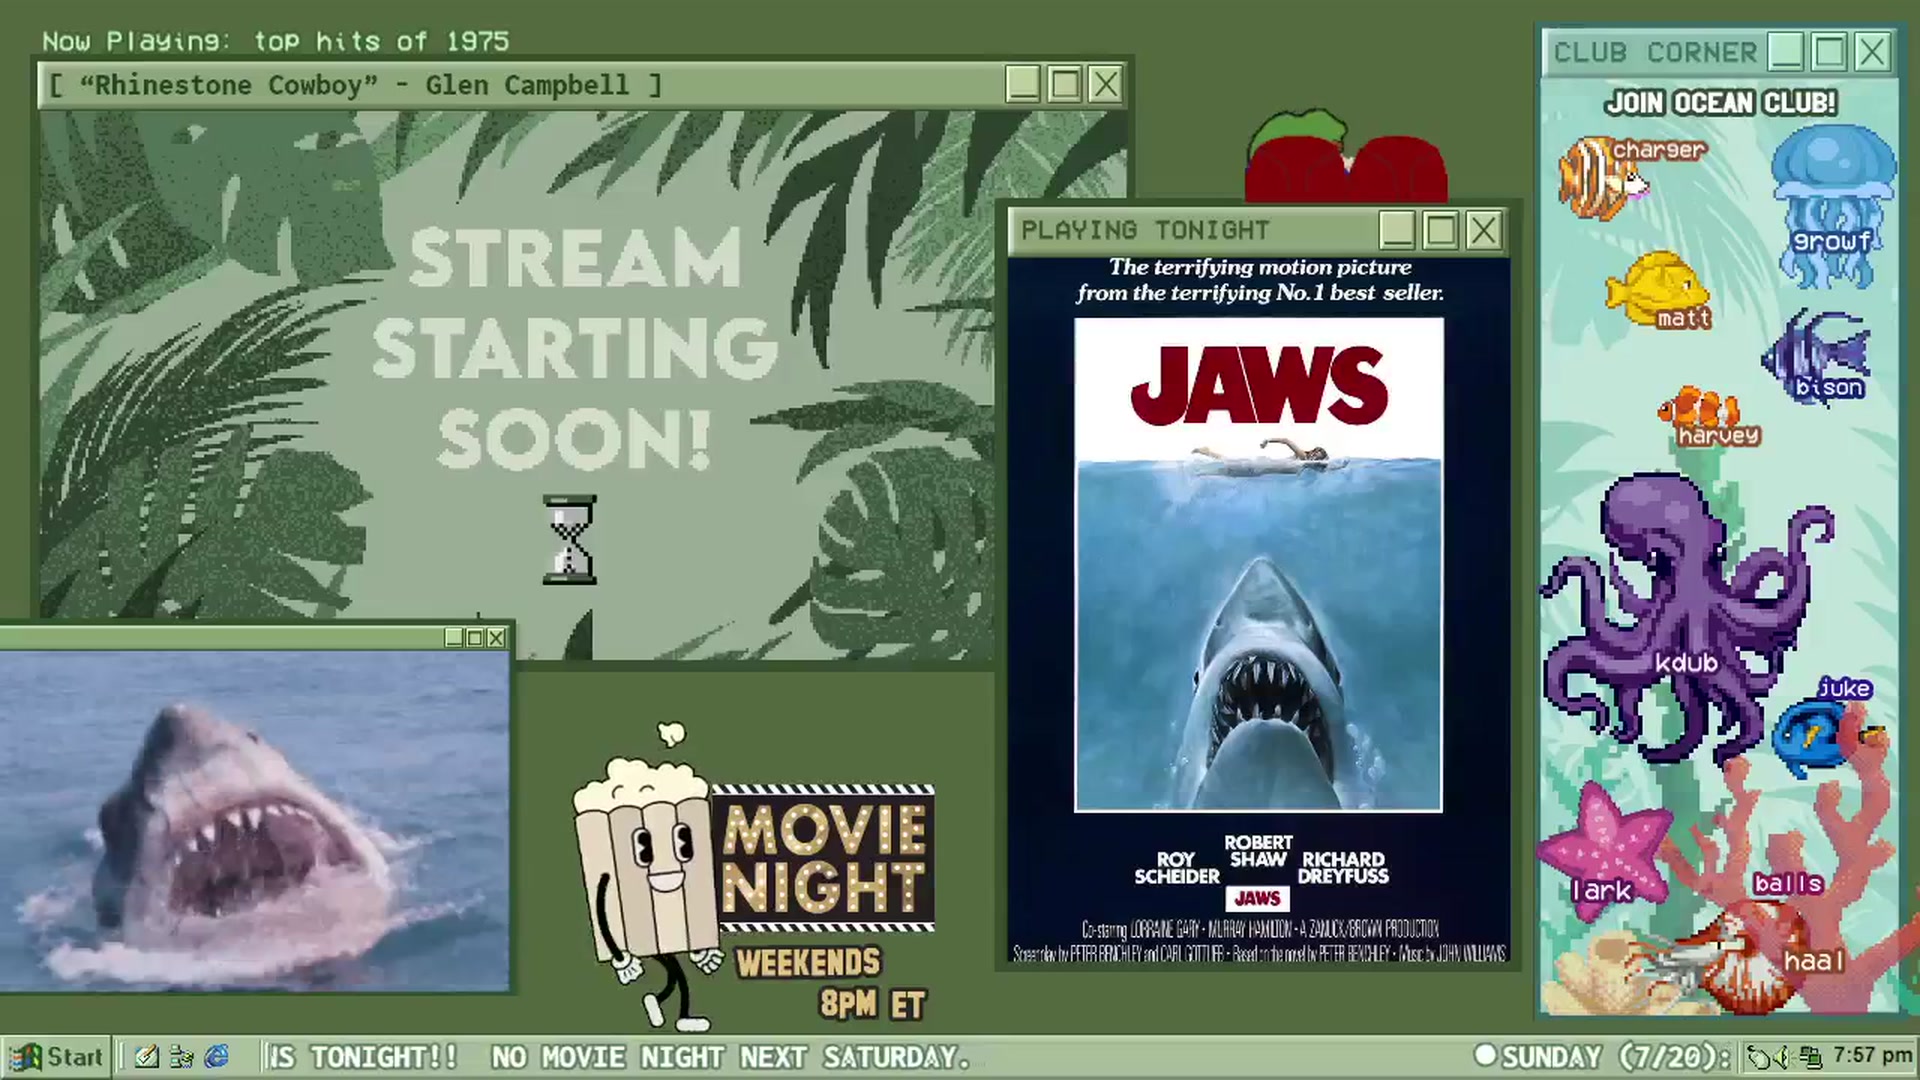Open the Start menu on the taskbar
This screenshot has height=1080, width=1920.
(55, 1057)
